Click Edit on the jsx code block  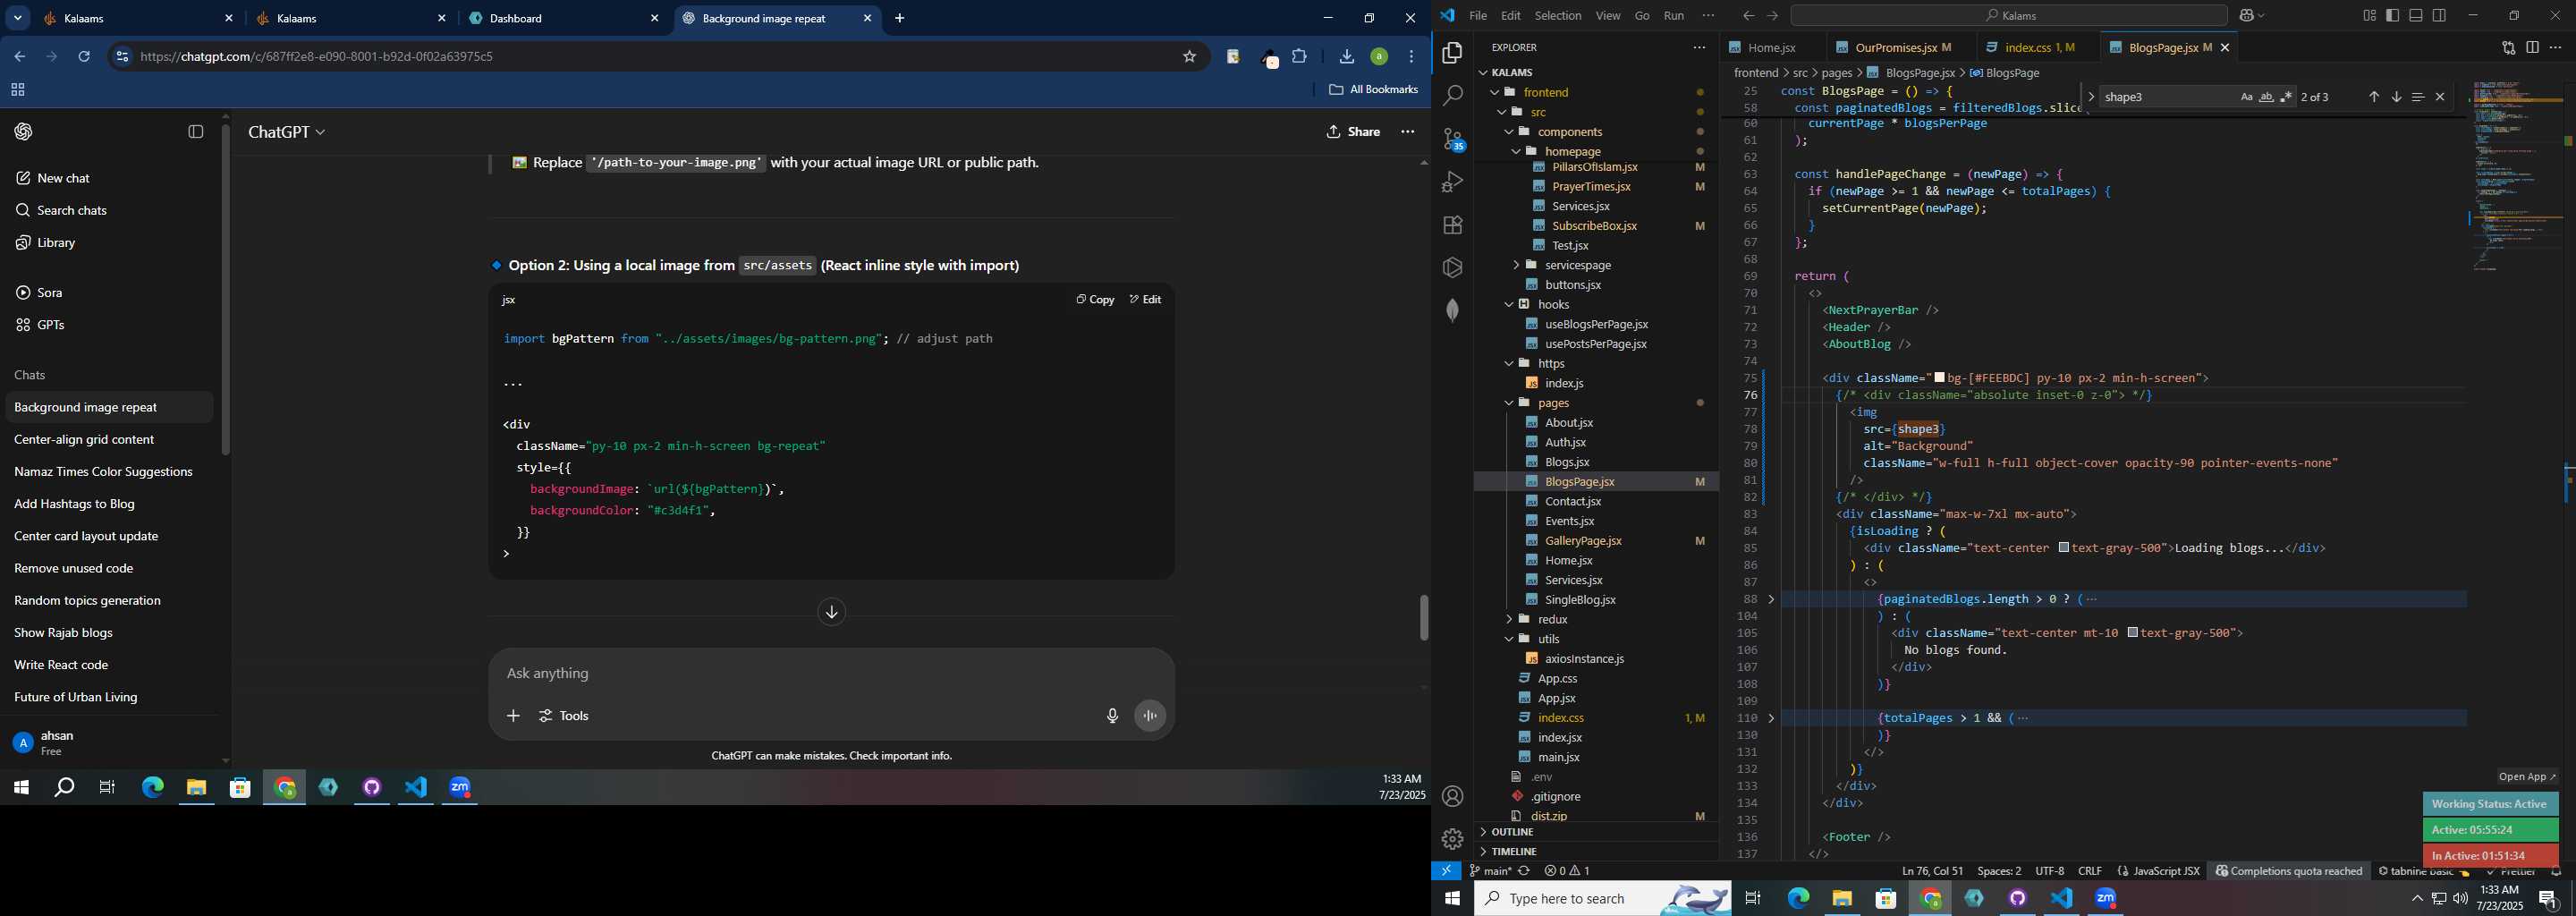coord(1145,299)
